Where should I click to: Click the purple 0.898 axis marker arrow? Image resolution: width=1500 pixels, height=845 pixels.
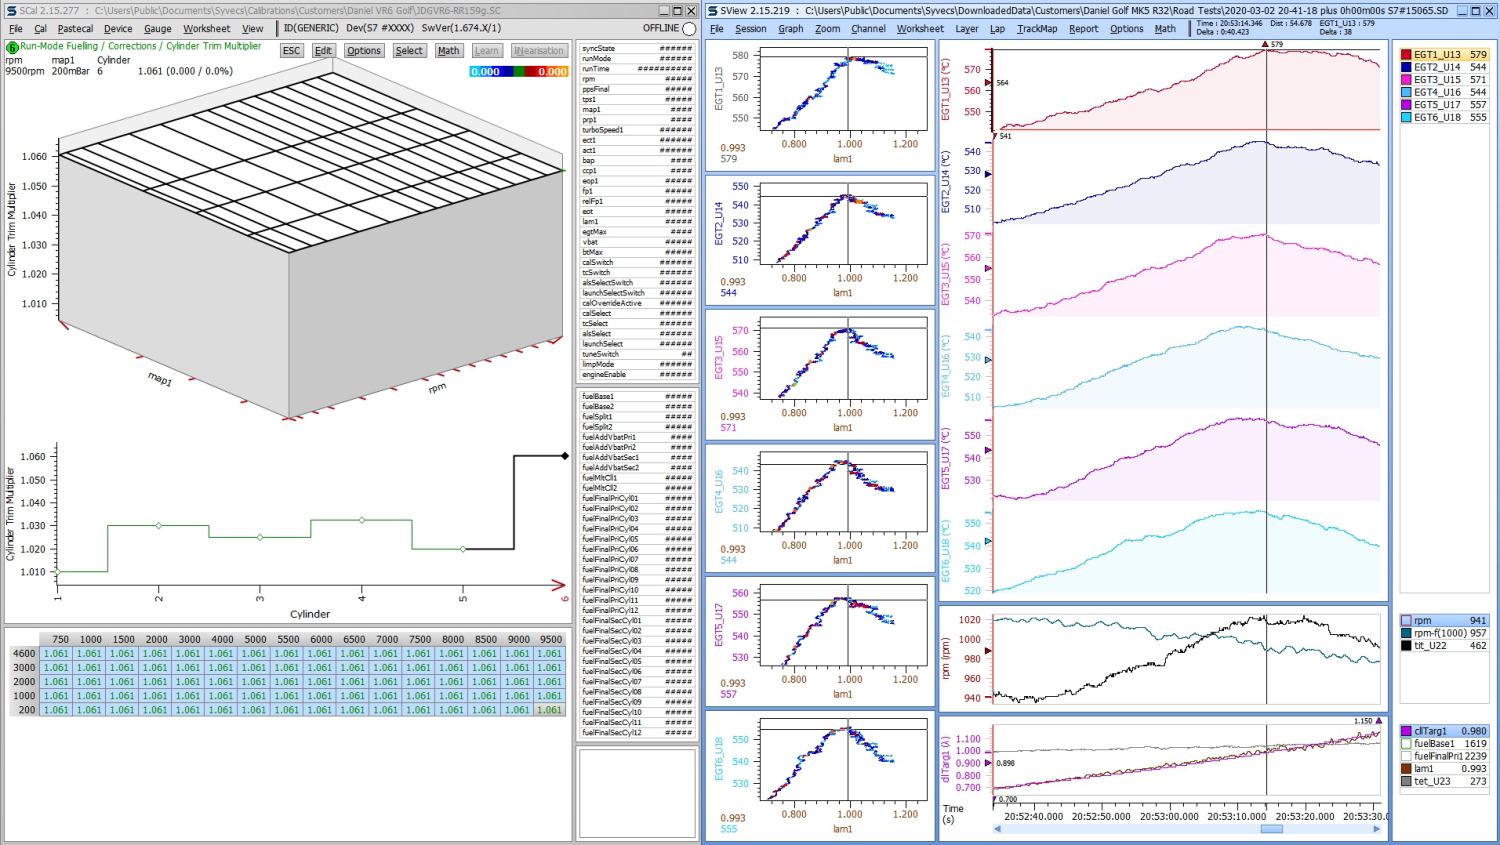point(989,763)
